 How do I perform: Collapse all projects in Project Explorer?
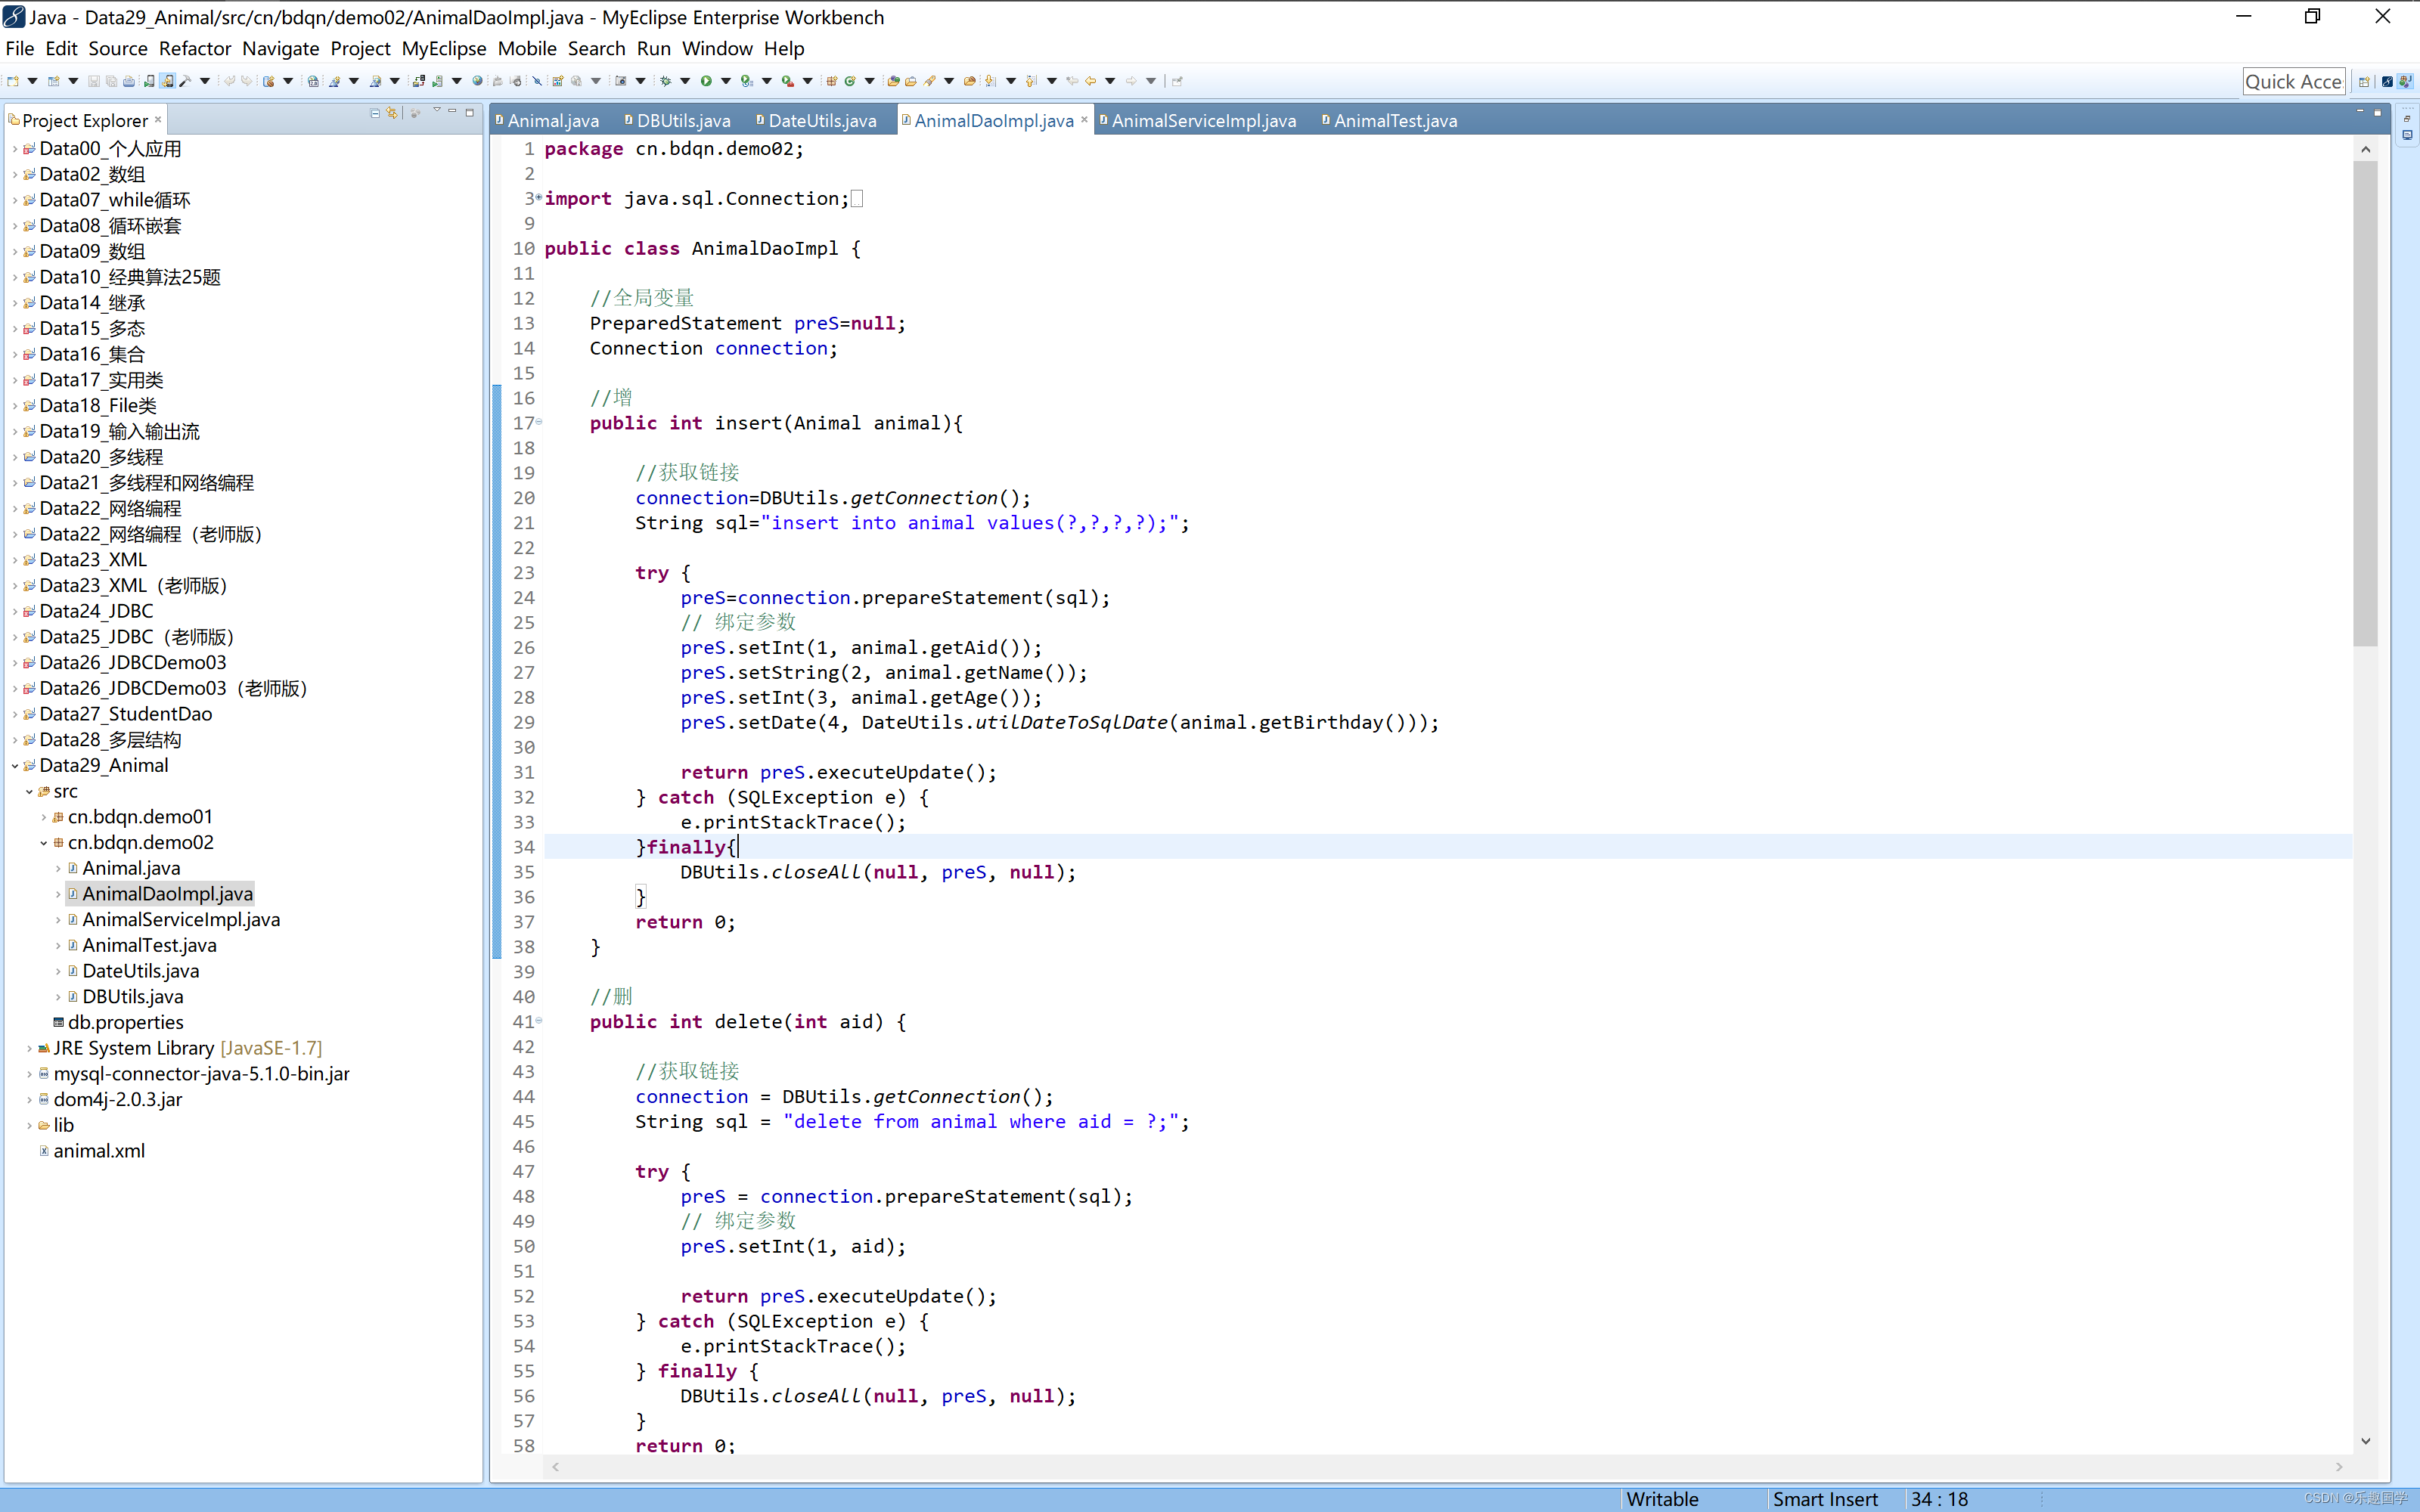pos(375,113)
